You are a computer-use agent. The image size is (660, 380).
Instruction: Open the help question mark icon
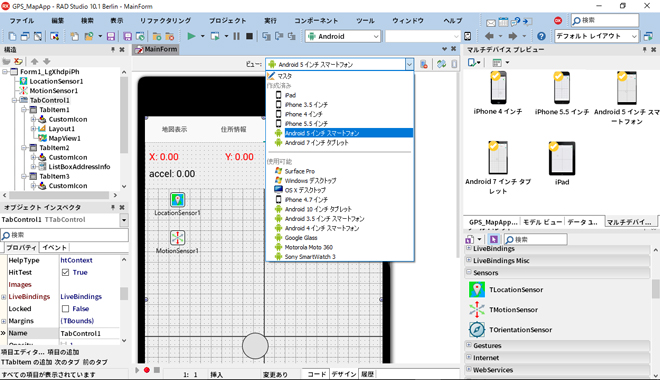click(541, 36)
